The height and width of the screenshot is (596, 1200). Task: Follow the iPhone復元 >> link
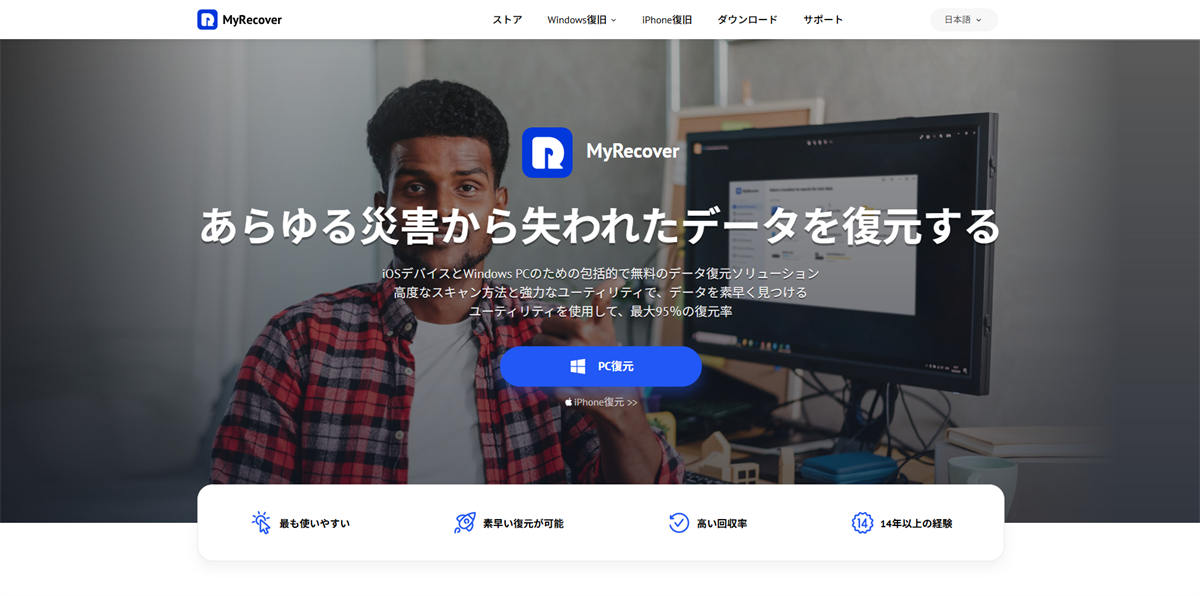tap(601, 402)
